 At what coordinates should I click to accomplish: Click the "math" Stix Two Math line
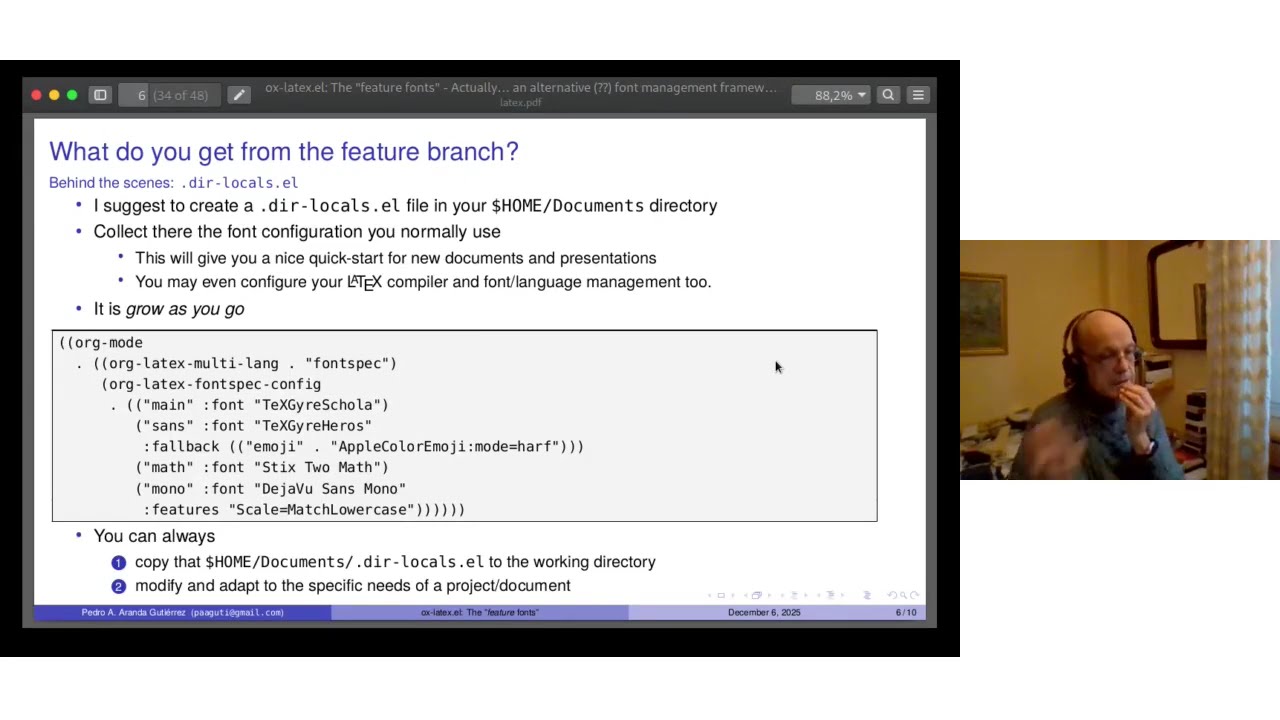(262, 467)
